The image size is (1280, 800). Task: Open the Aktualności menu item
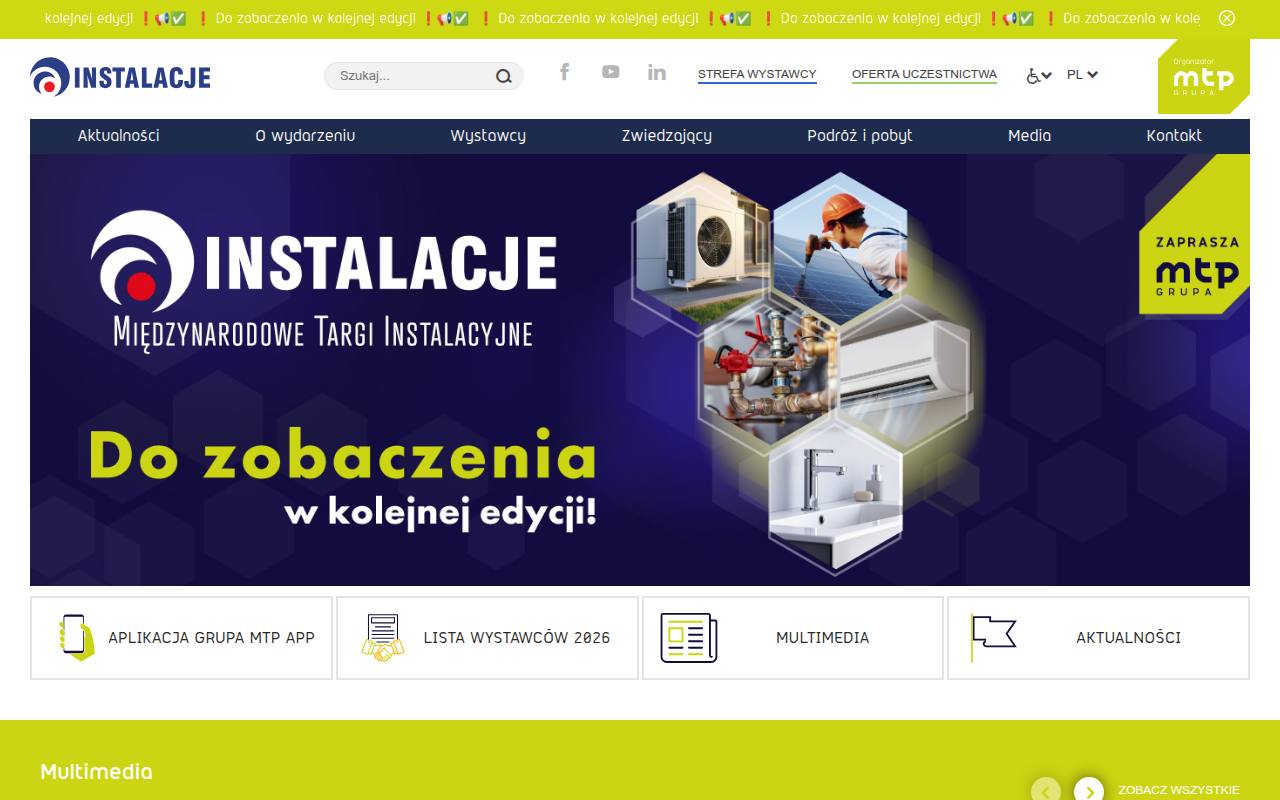point(119,136)
